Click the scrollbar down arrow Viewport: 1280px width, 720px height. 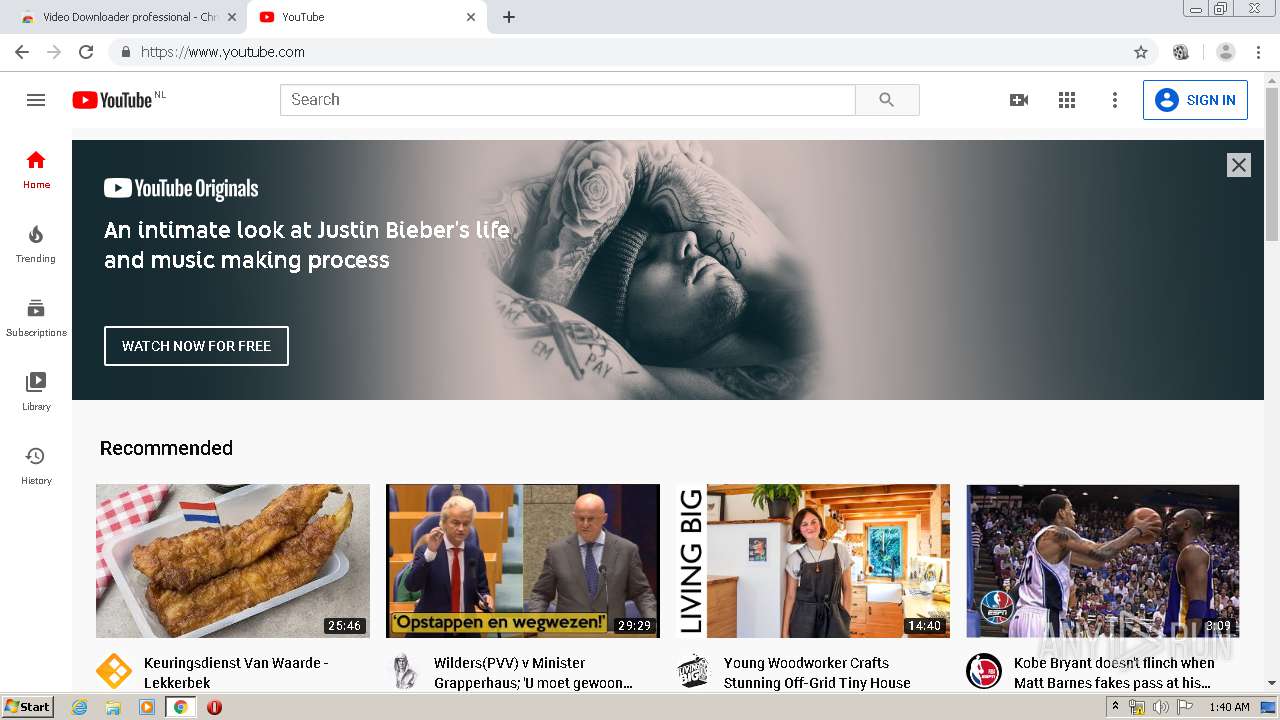point(1272,683)
